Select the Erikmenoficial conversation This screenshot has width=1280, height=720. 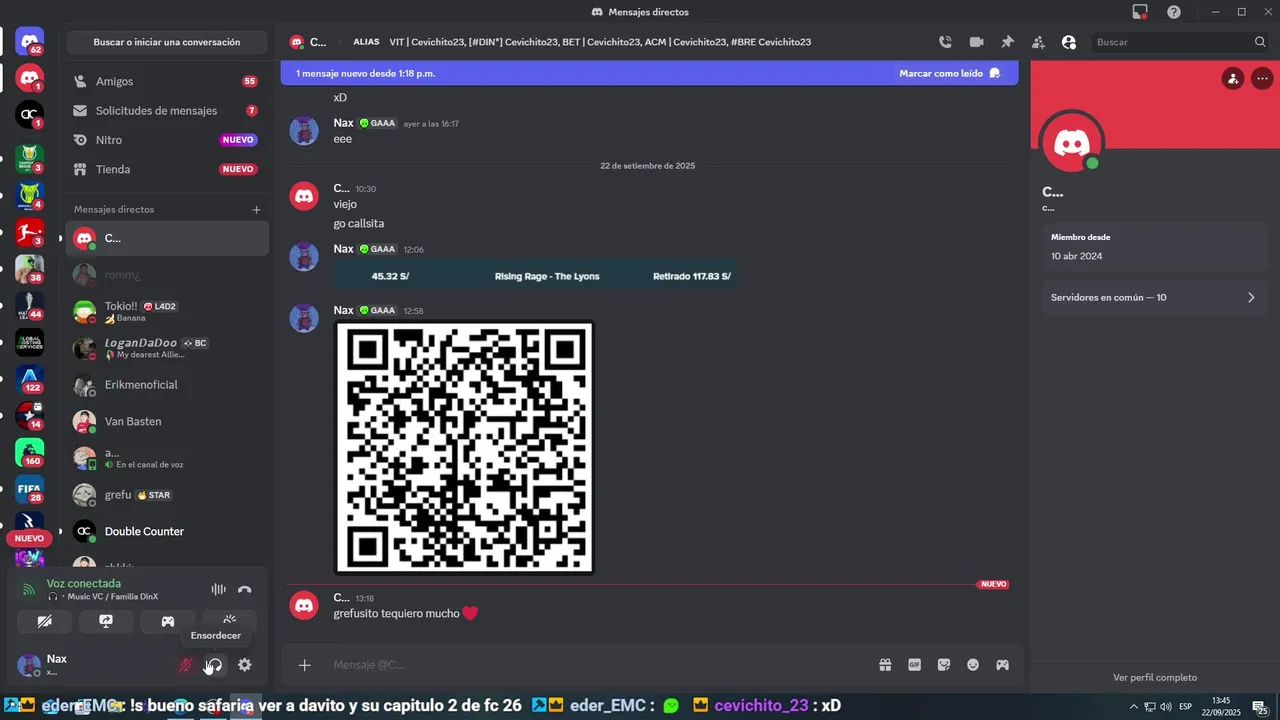[x=167, y=385]
